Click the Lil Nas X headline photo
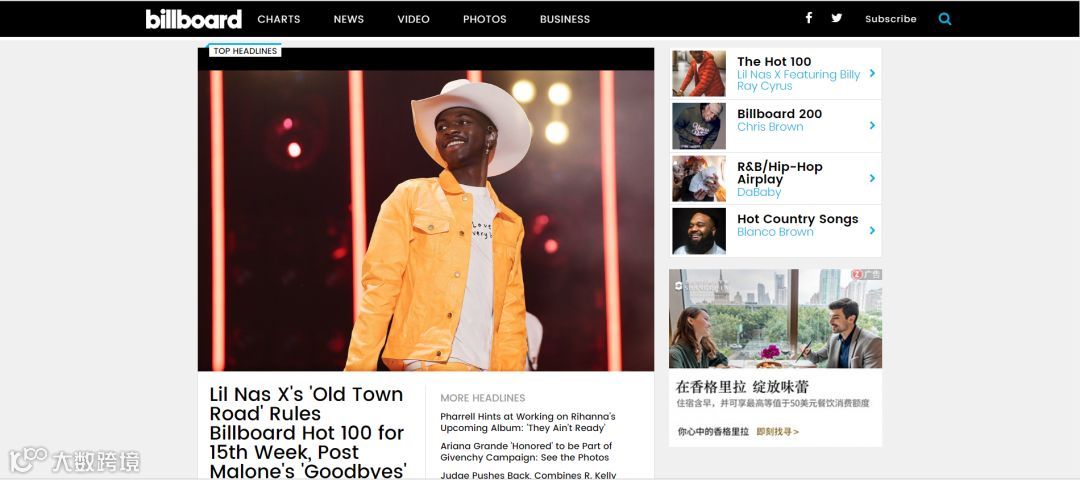The width and height of the screenshot is (1080, 481). click(x=426, y=221)
